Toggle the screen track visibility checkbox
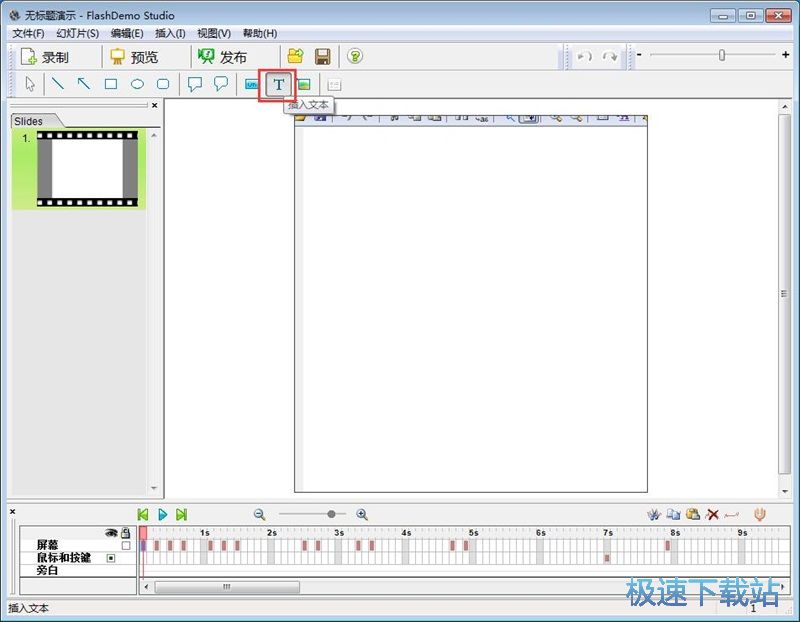This screenshot has width=800, height=622. pos(126,546)
